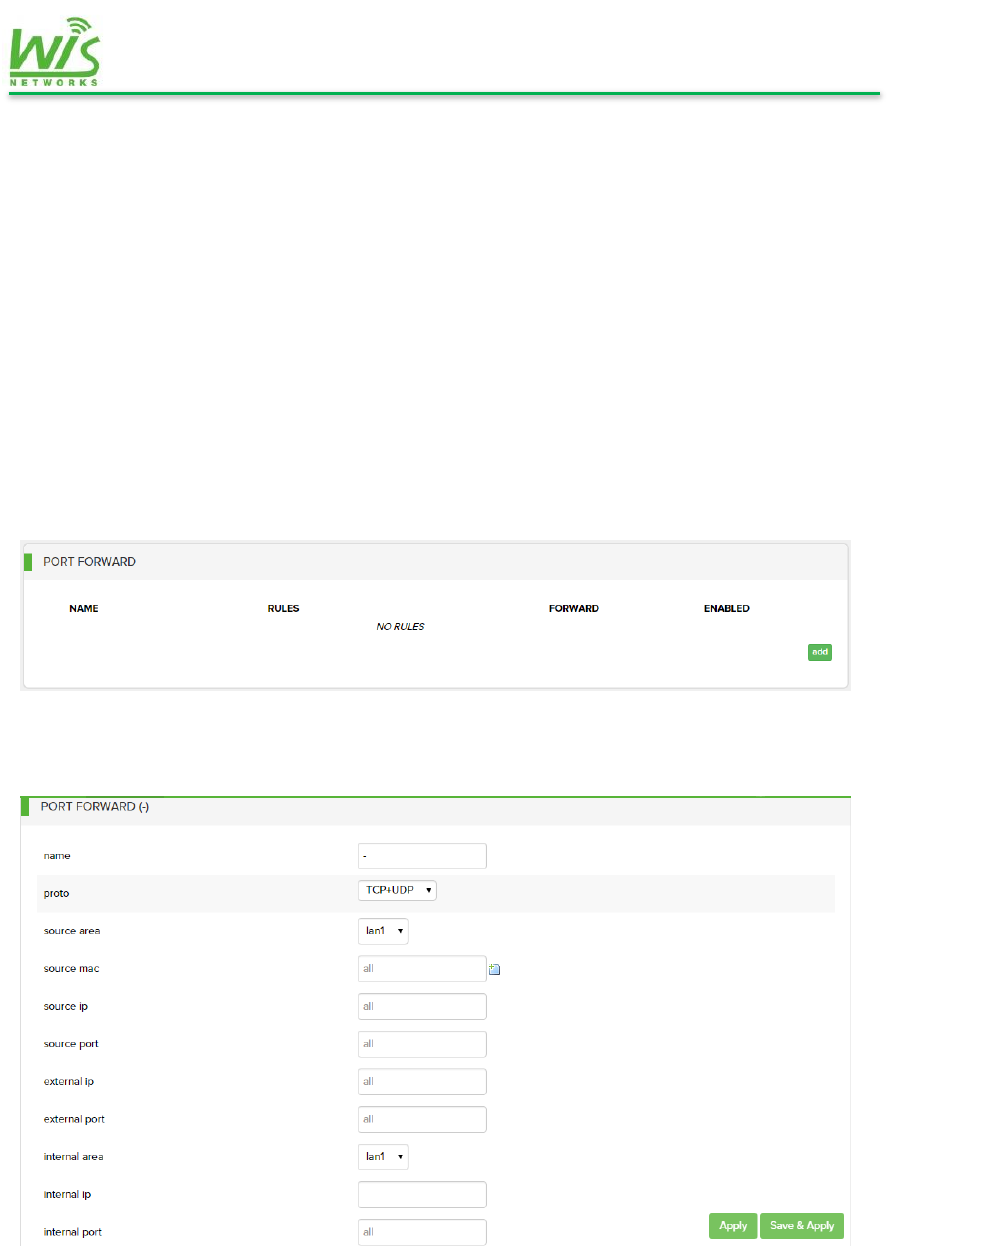The height and width of the screenshot is (1246, 985).
Task: Click the WIS Networks logo
Action: [55, 51]
